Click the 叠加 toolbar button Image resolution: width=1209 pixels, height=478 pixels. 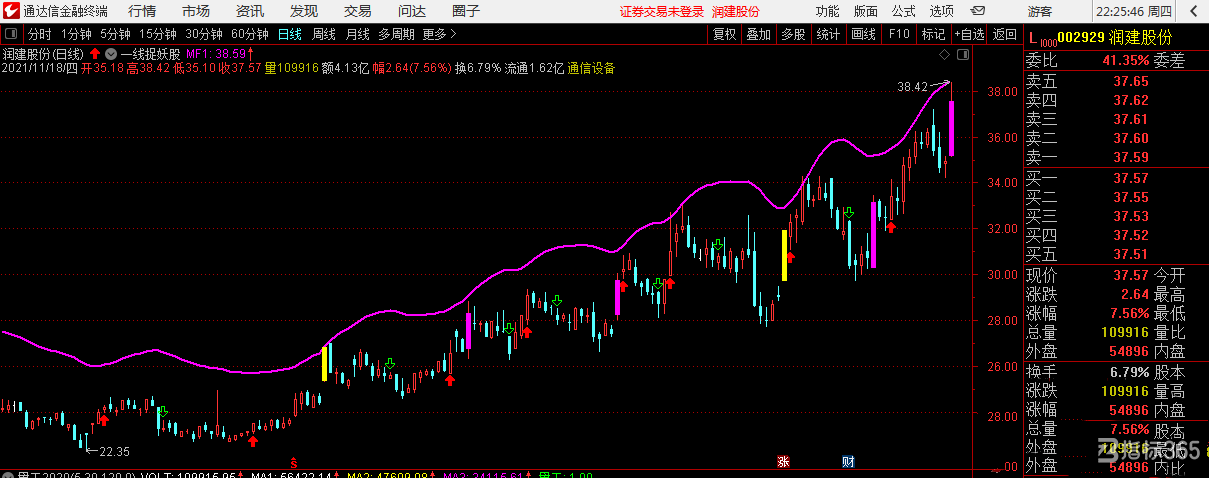pos(758,34)
